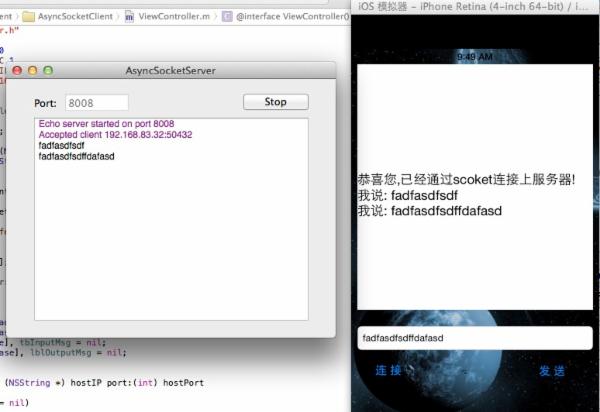Tap the 连接 (Connect) button in simulator
The image size is (600, 412).
click(x=388, y=371)
